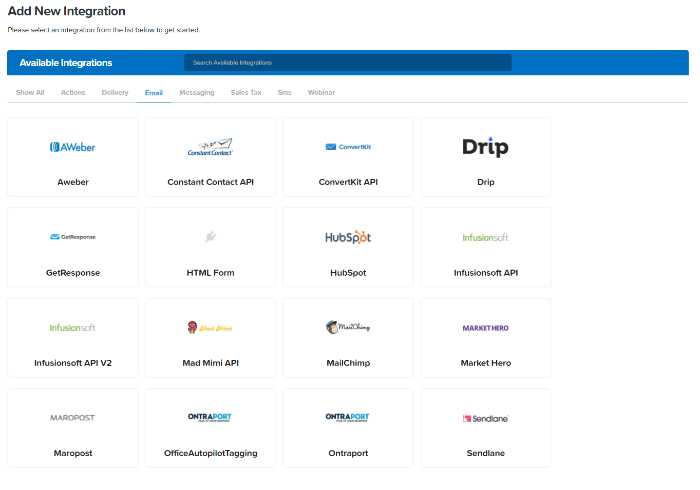Select the ConvertKit API label
This screenshot has height=490, width=700.
point(348,182)
